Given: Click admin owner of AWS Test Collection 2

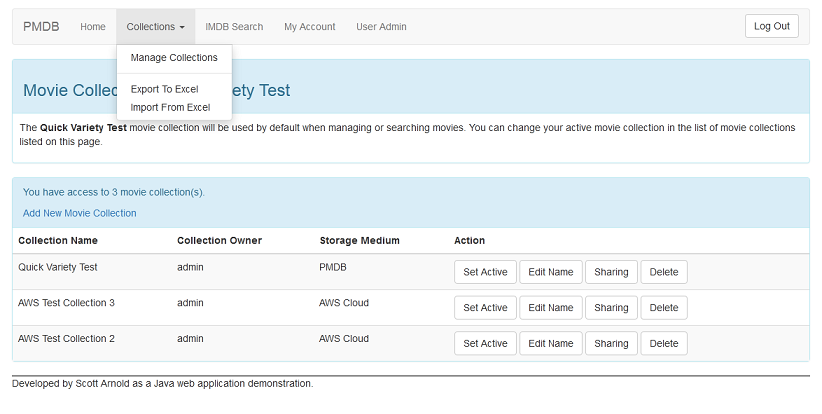Looking at the screenshot, I should click(x=190, y=339).
